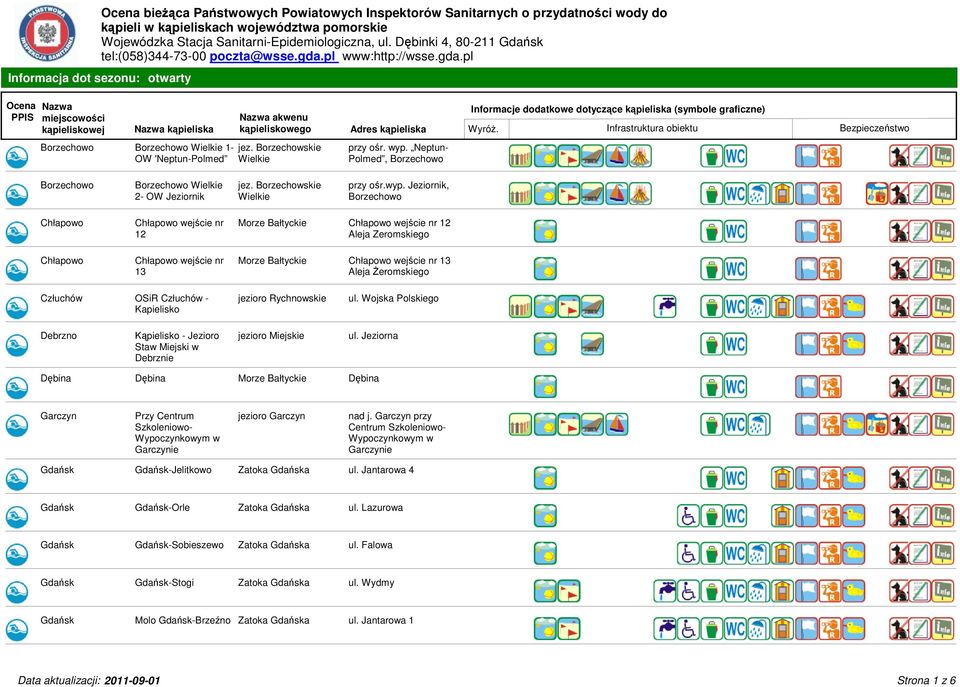960x687 pixels.
Task: Click the first-aid icon in Borzechowo Wielkie 2 row
Action: click(877, 194)
